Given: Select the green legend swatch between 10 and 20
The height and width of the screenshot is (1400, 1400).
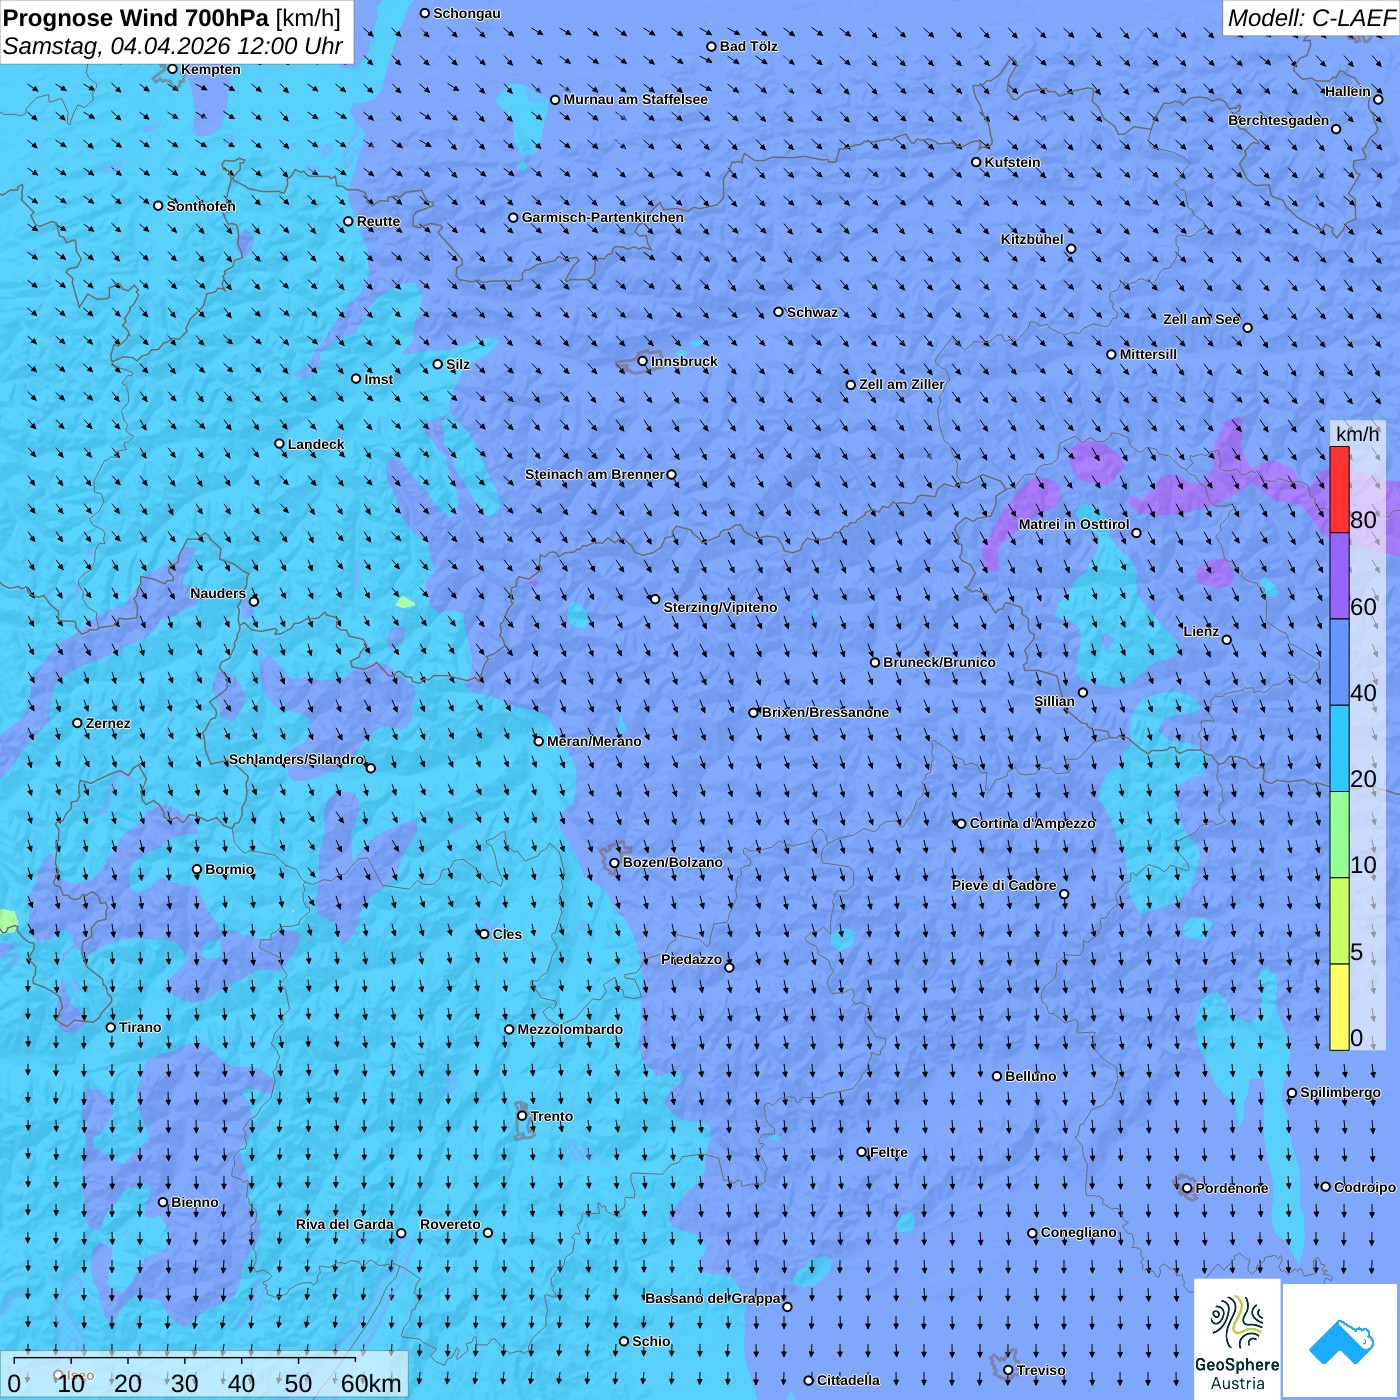Looking at the screenshot, I should (1339, 835).
